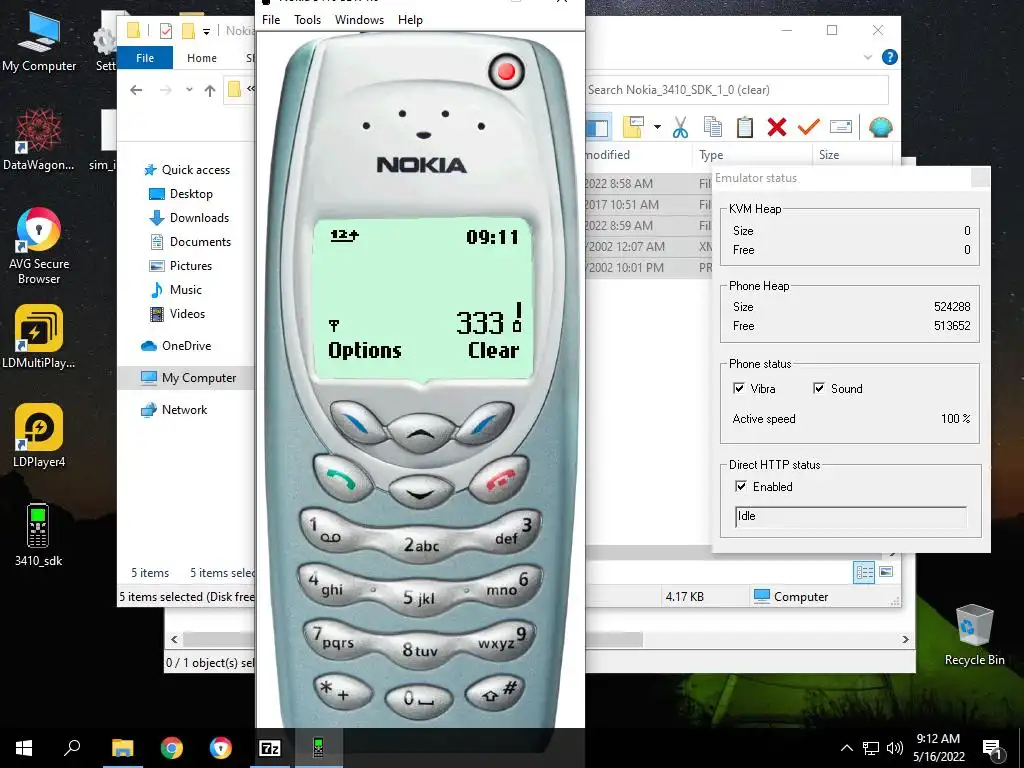Click the 1 voicemail key on keypad
The height and width of the screenshot is (768, 1024).
tap(327, 530)
